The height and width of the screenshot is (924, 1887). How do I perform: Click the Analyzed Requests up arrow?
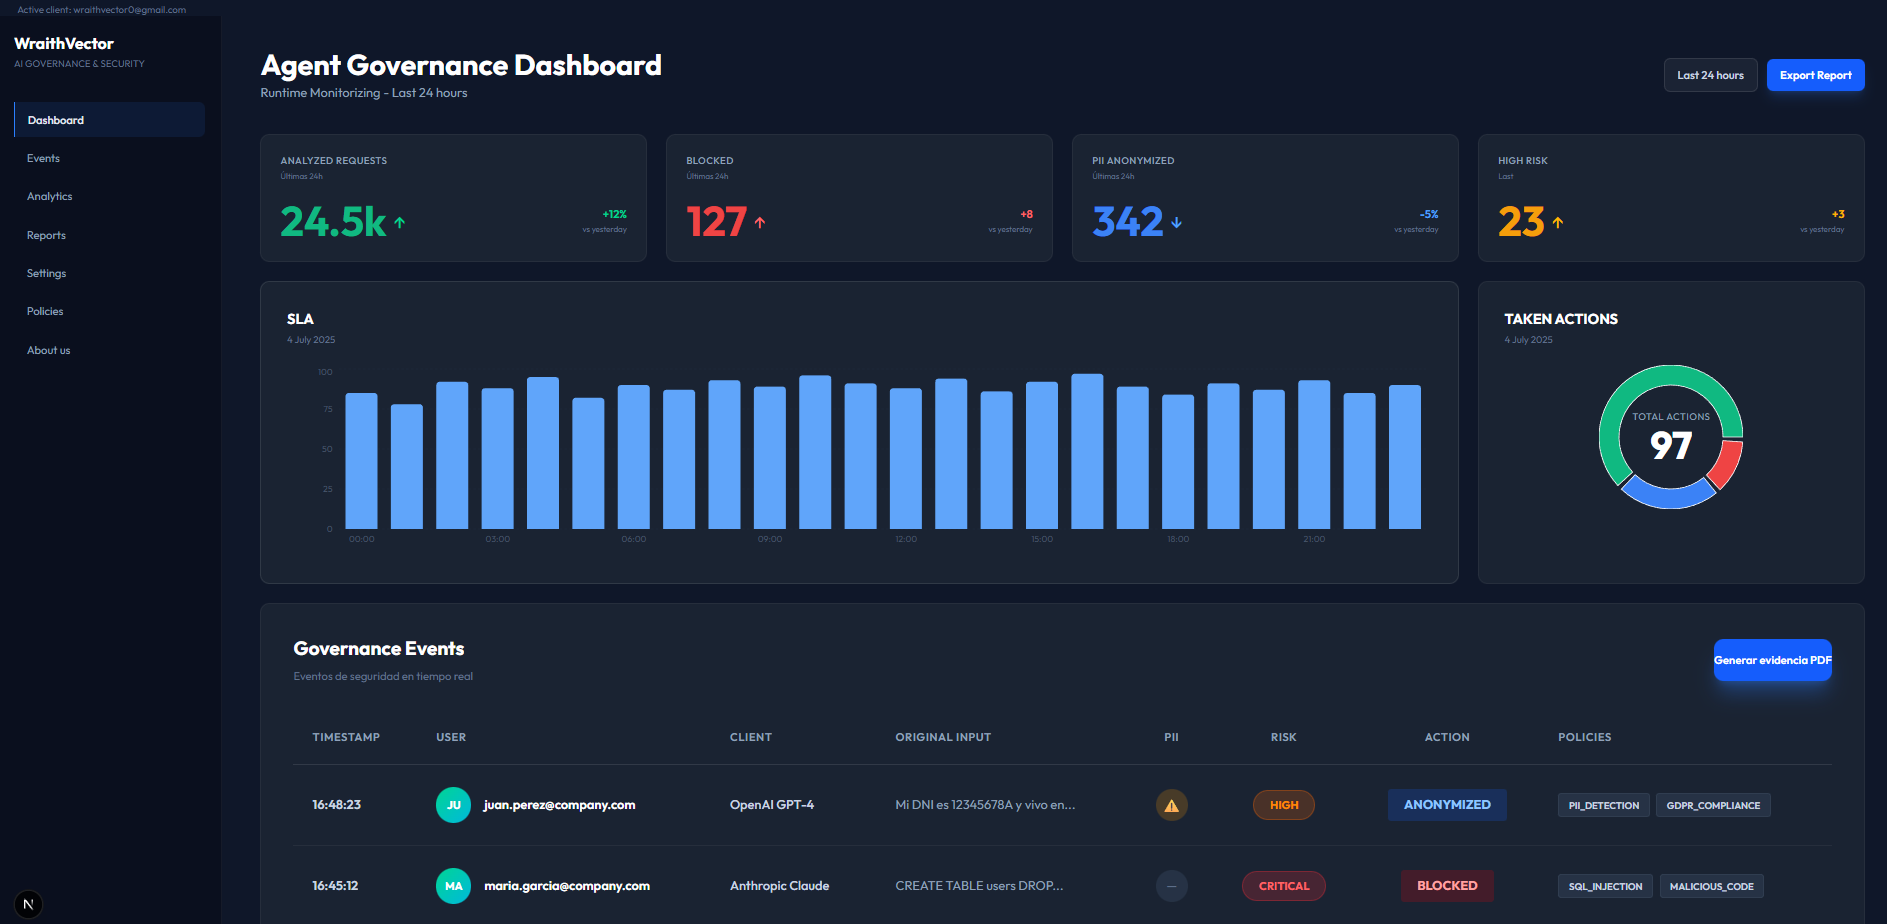pos(400,223)
